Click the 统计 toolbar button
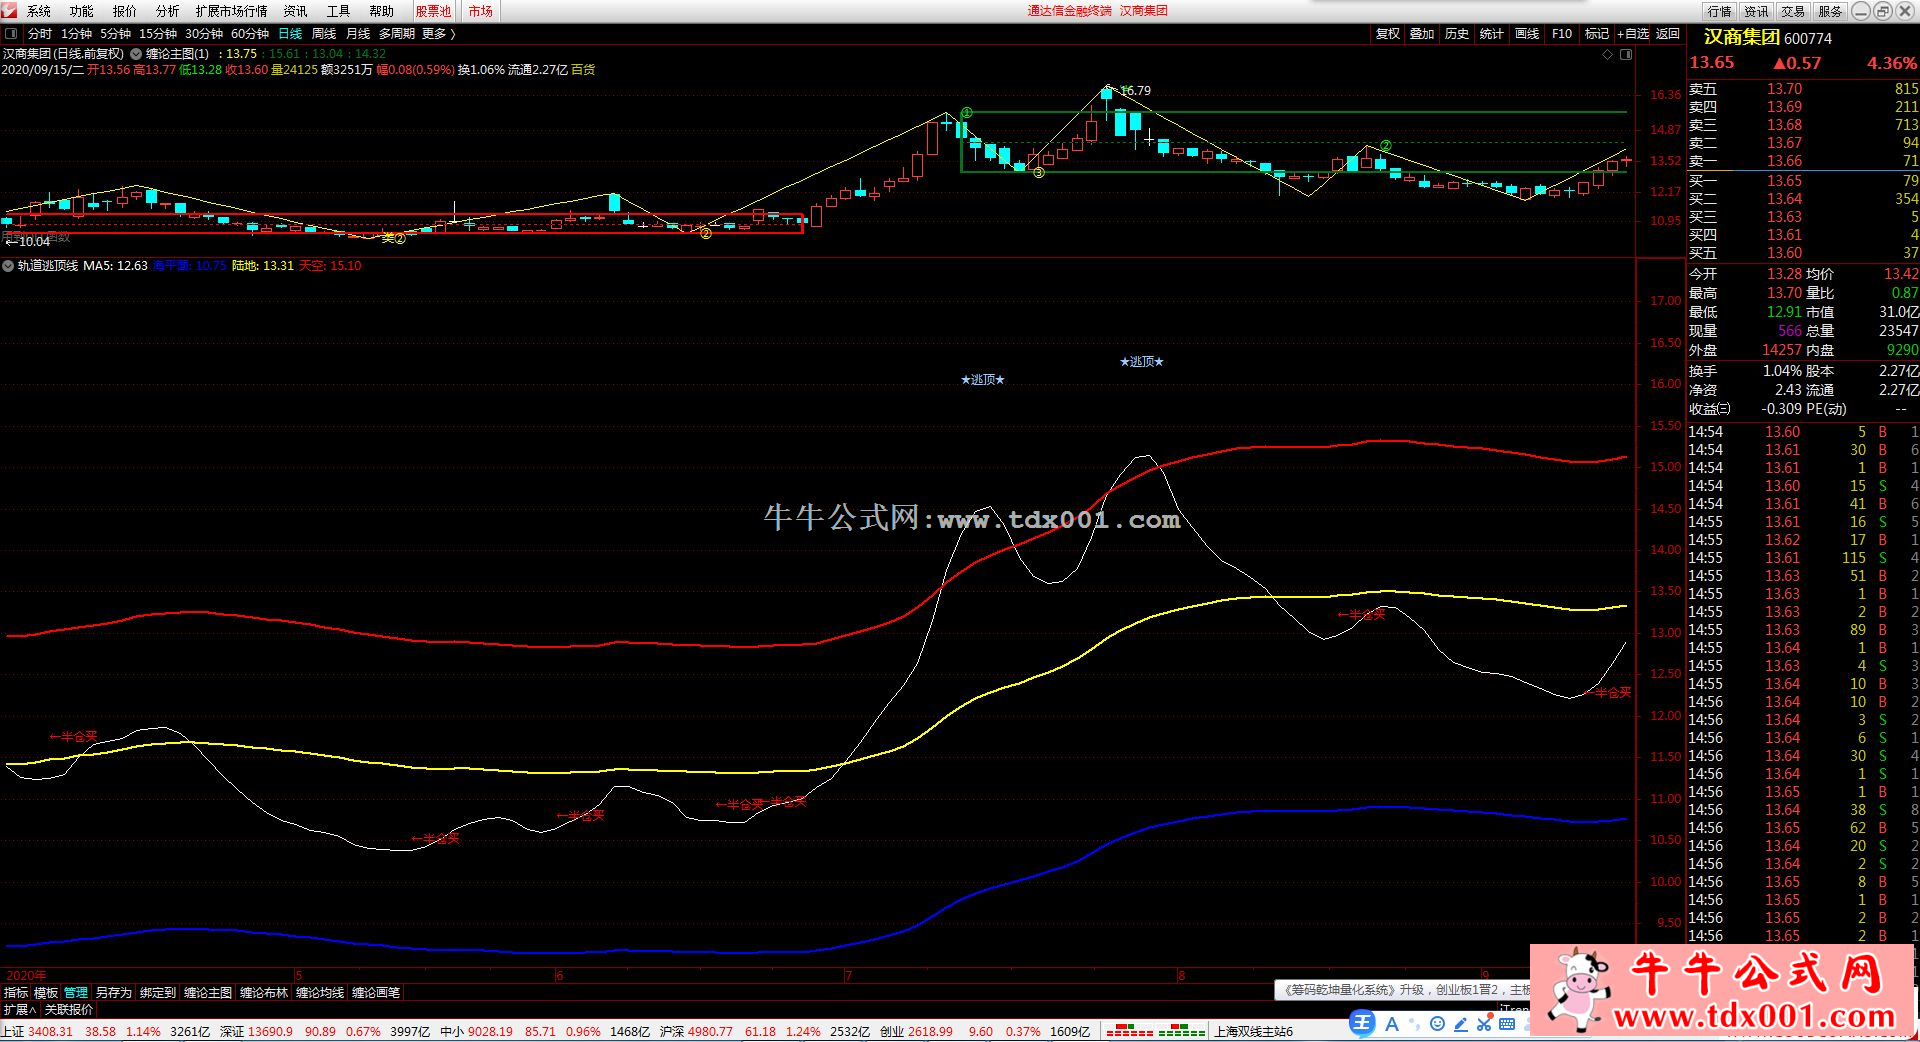This screenshot has width=1920, height=1042. pyautogui.click(x=1492, y=34)
